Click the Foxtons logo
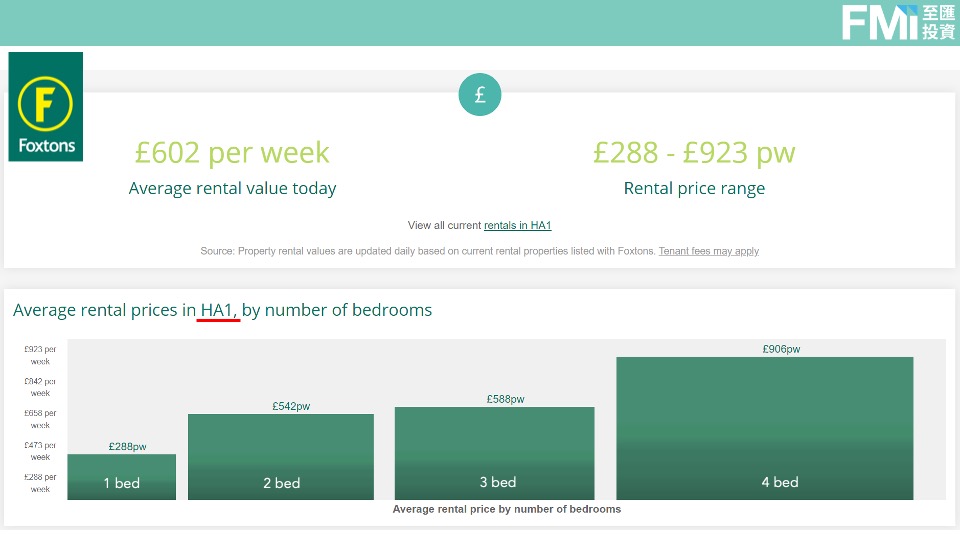 (x=45, y=107)
